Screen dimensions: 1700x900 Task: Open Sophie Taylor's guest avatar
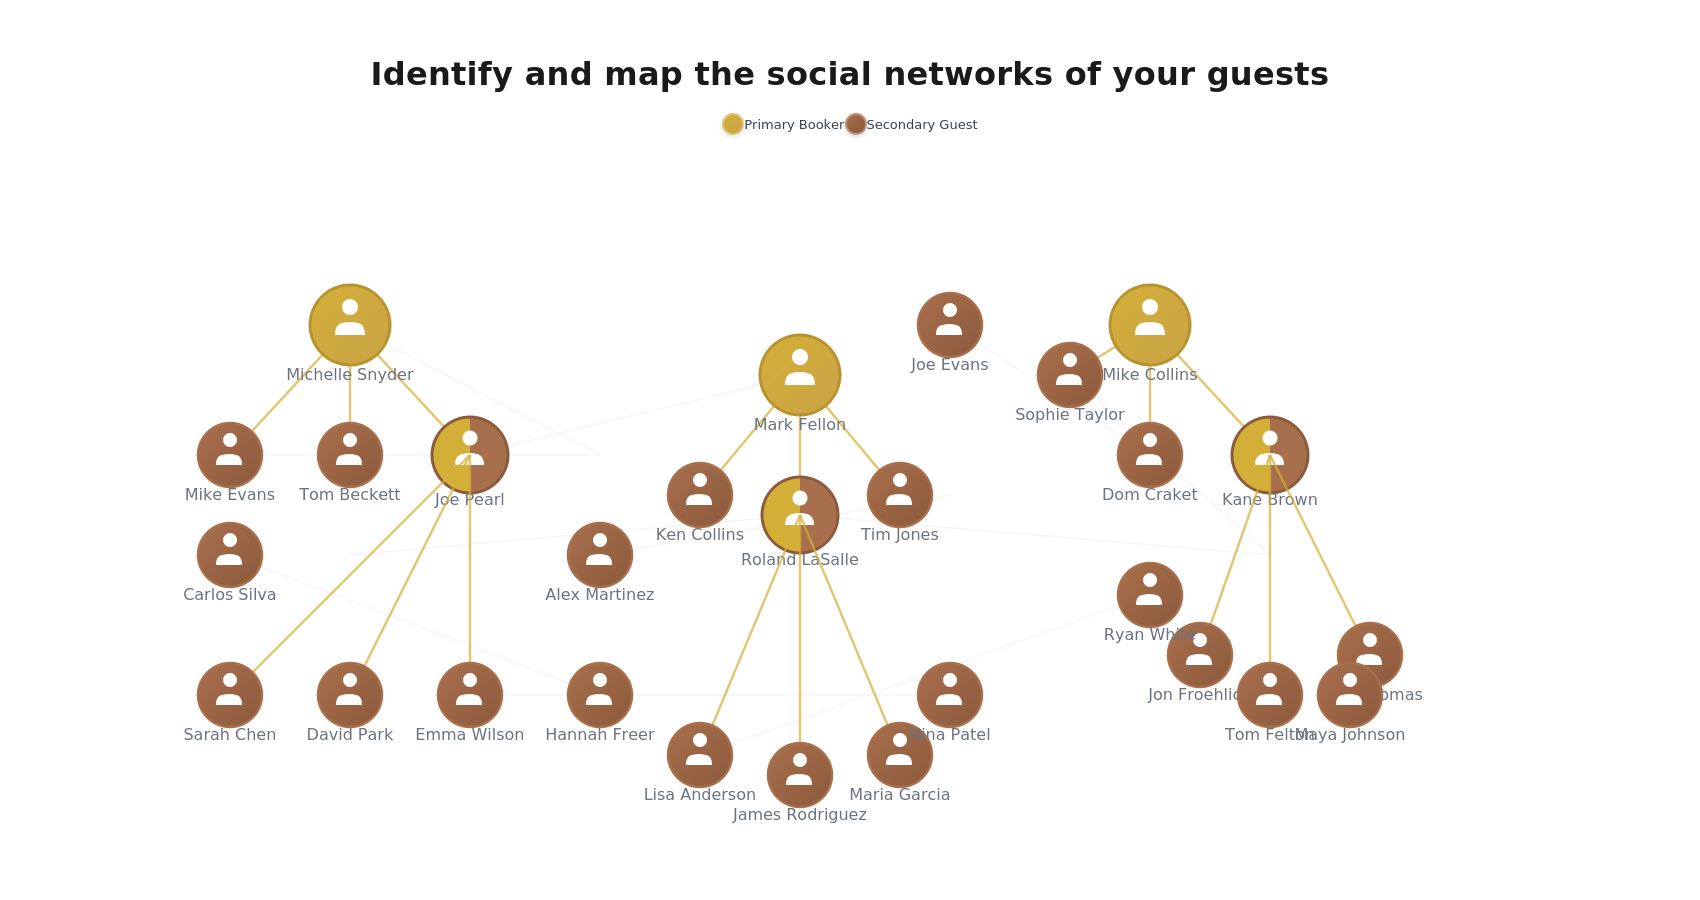1070,375
